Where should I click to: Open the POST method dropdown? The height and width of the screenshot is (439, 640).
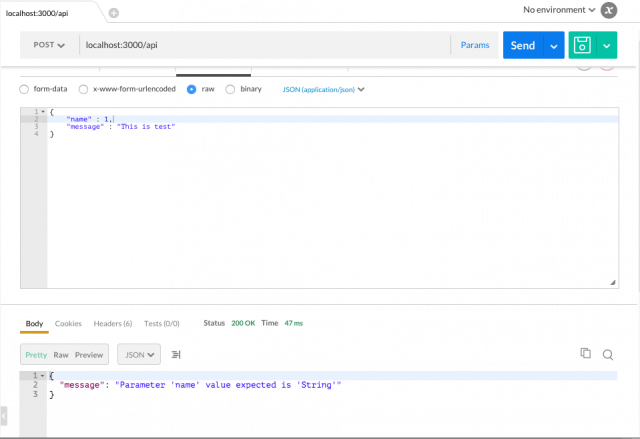tap(49, 45)
